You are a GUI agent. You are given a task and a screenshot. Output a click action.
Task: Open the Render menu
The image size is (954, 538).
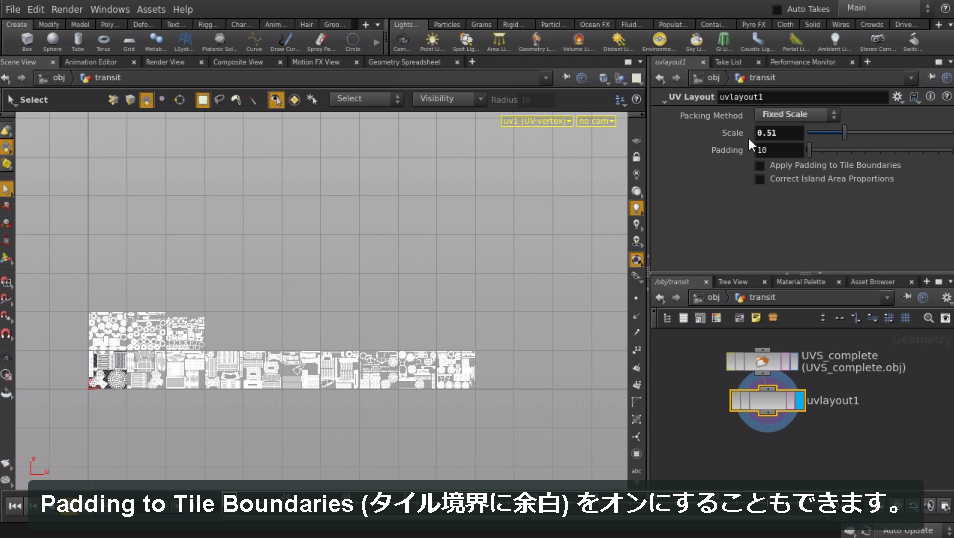67,9
